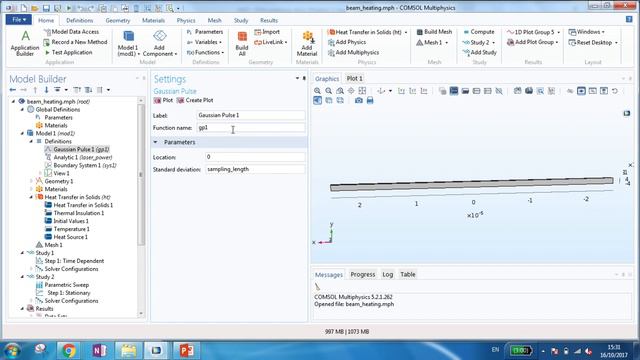
Task: Click the Open folder icon in title bar
Action: [35, 8]
